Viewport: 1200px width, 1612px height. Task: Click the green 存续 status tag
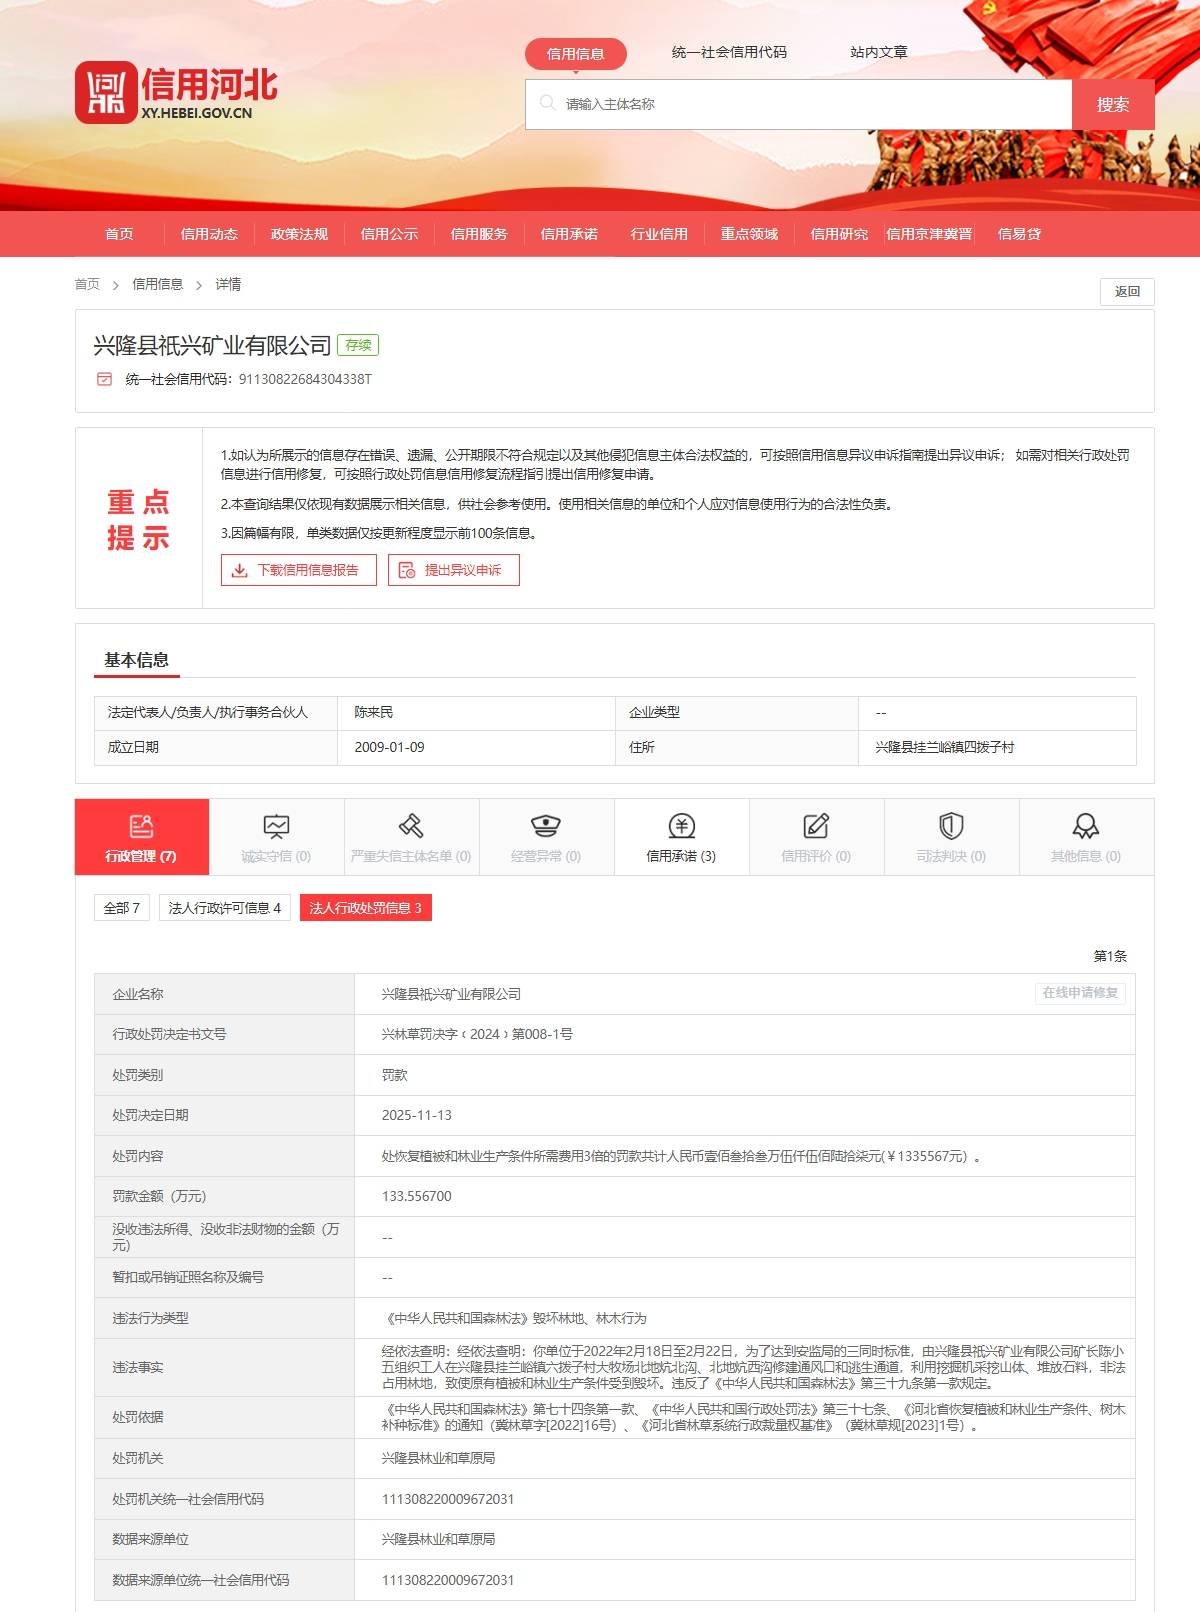358,345
